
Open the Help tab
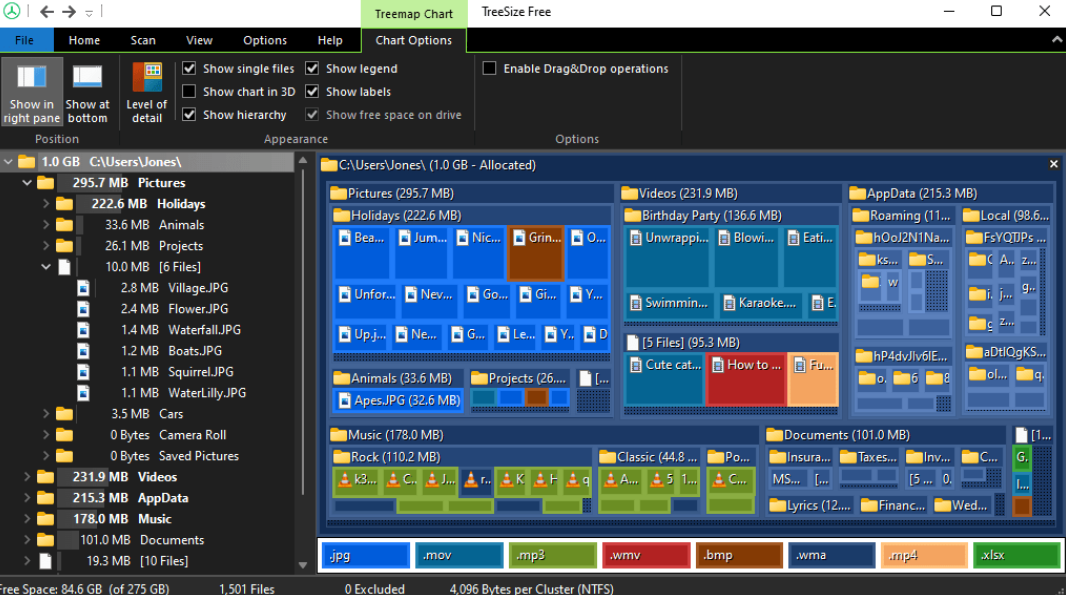coord(330,40)
